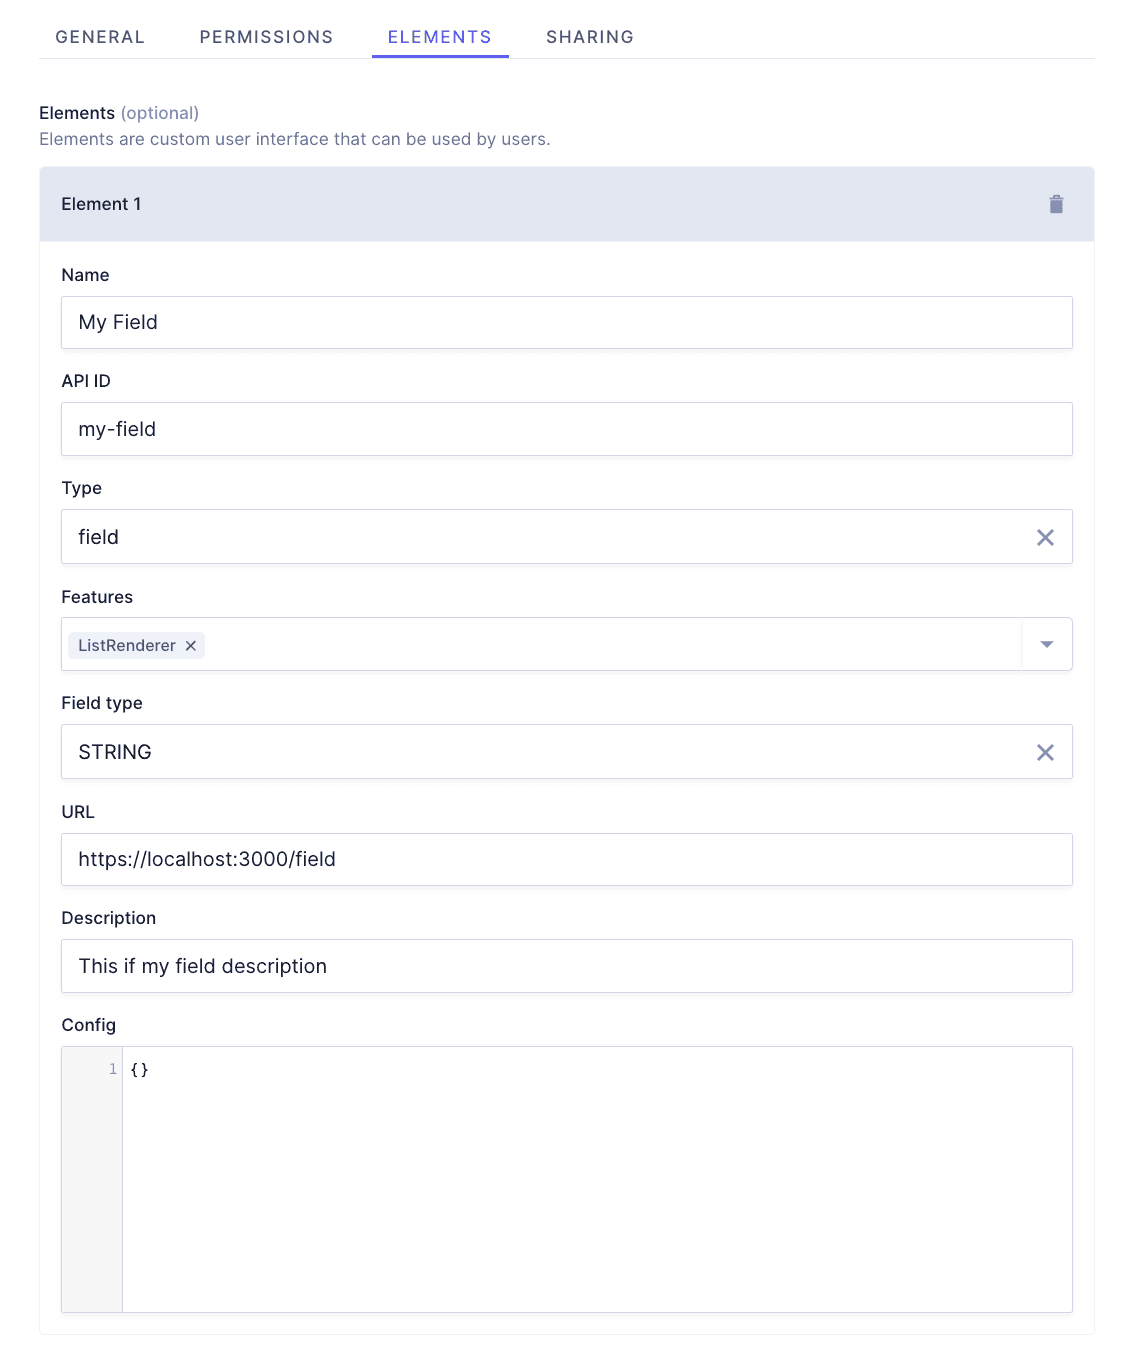The height and width of the screenshot is (1348, 1126).
Task: Click the Element 1 header bar
Action: tap(400, 204)
